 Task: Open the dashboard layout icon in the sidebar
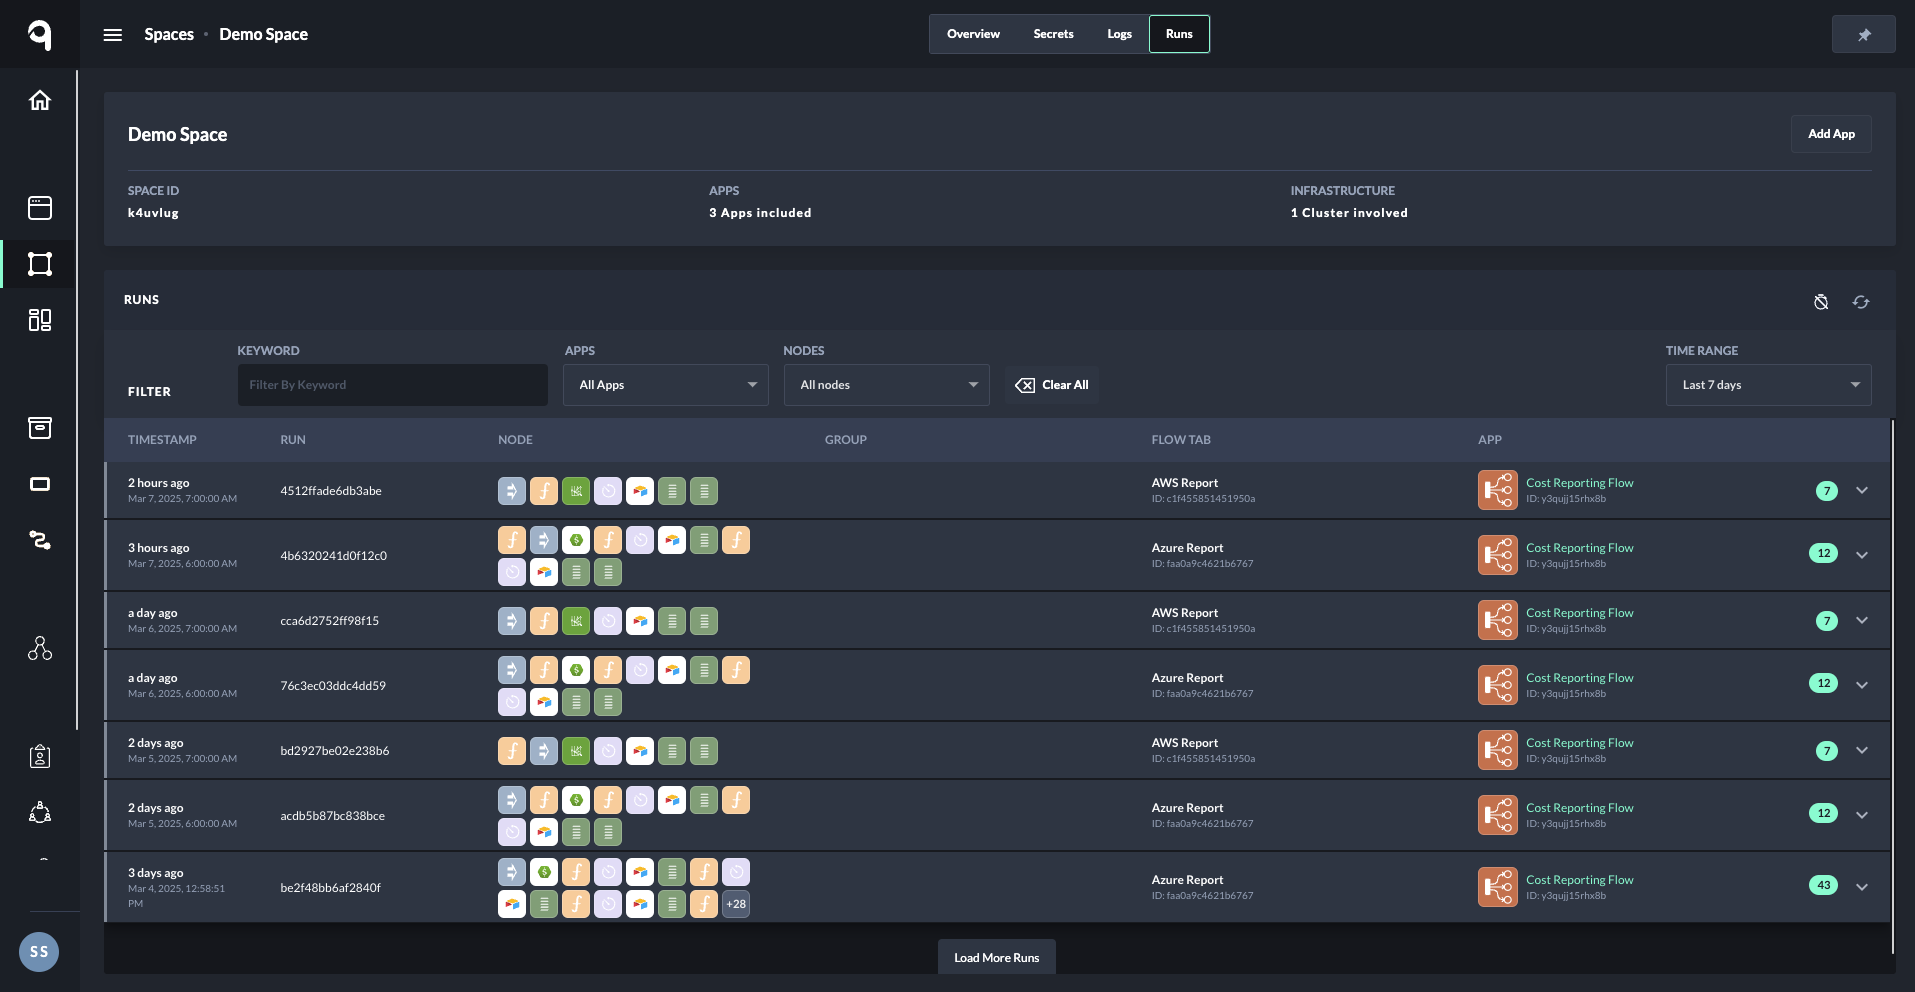pyautogui.click(x=40, y=320)
